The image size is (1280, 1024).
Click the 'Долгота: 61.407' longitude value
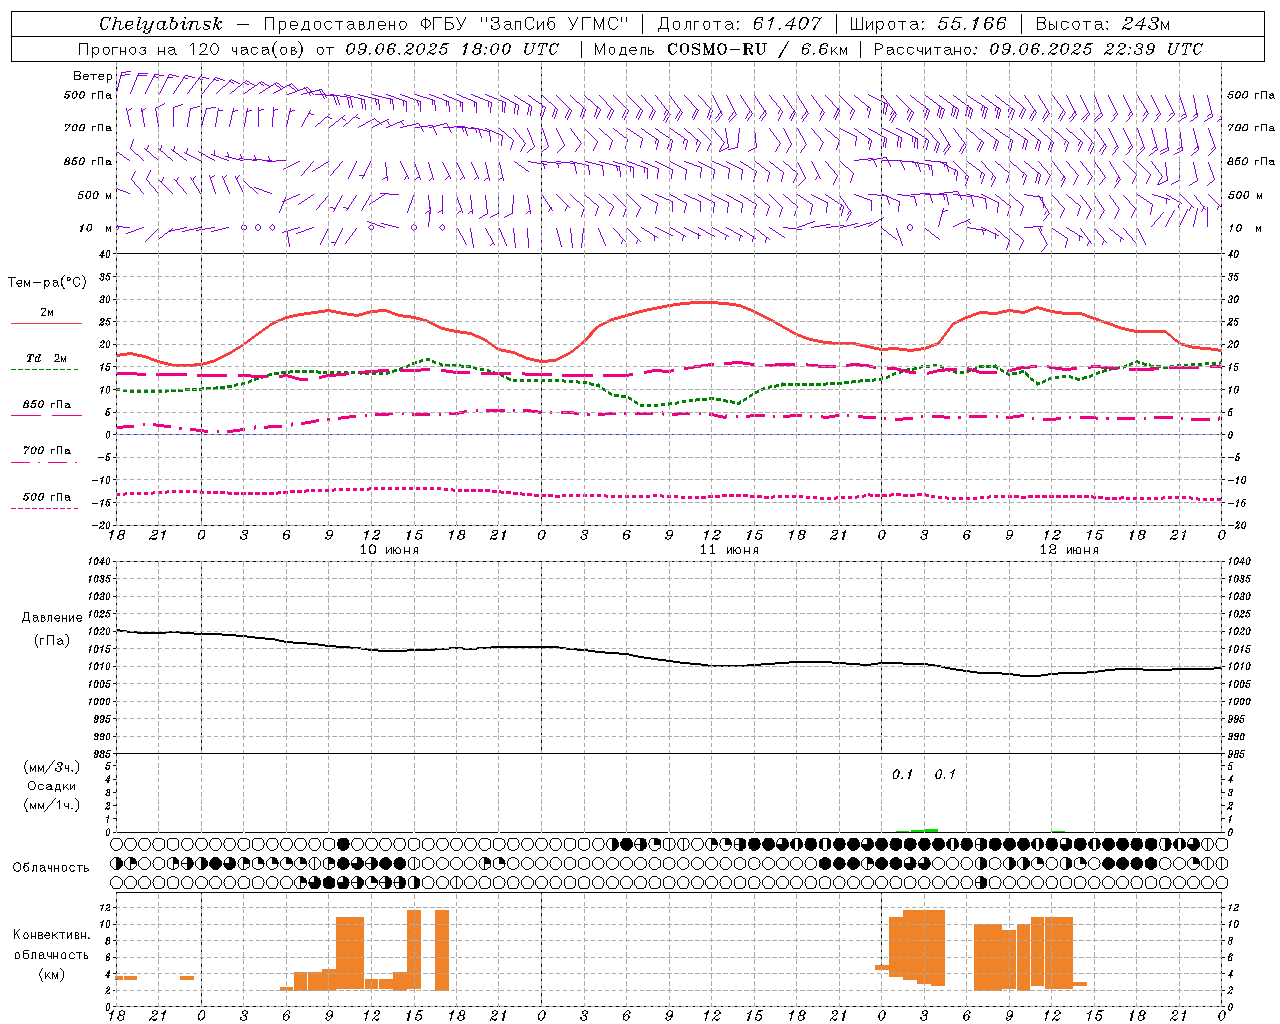(739, 24)
